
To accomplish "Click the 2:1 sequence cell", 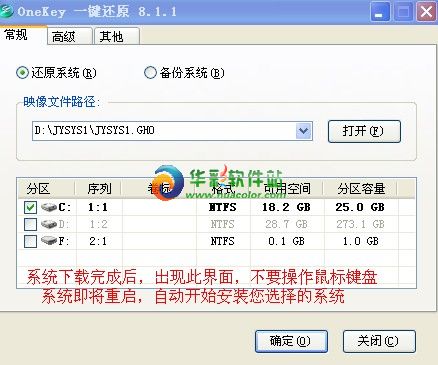I will (98, 241).
